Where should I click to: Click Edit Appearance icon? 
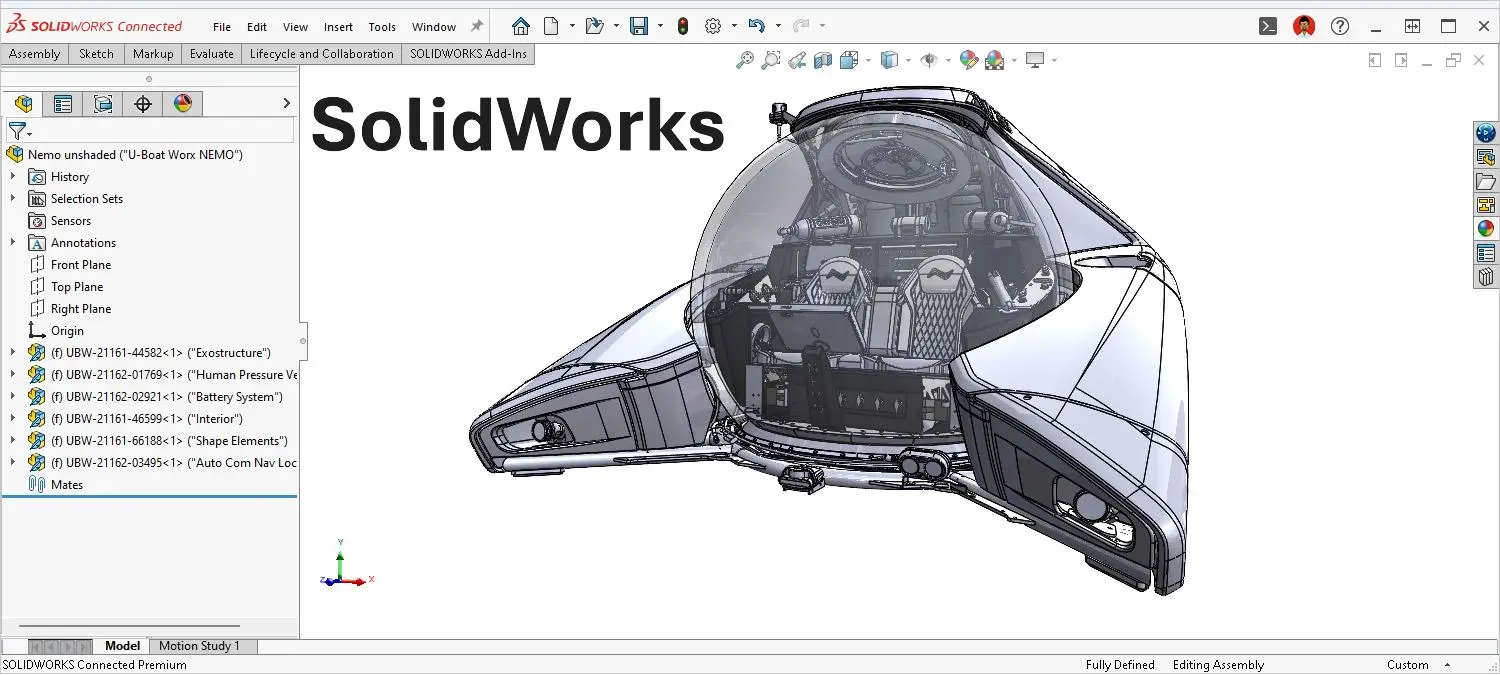point(968,60)
